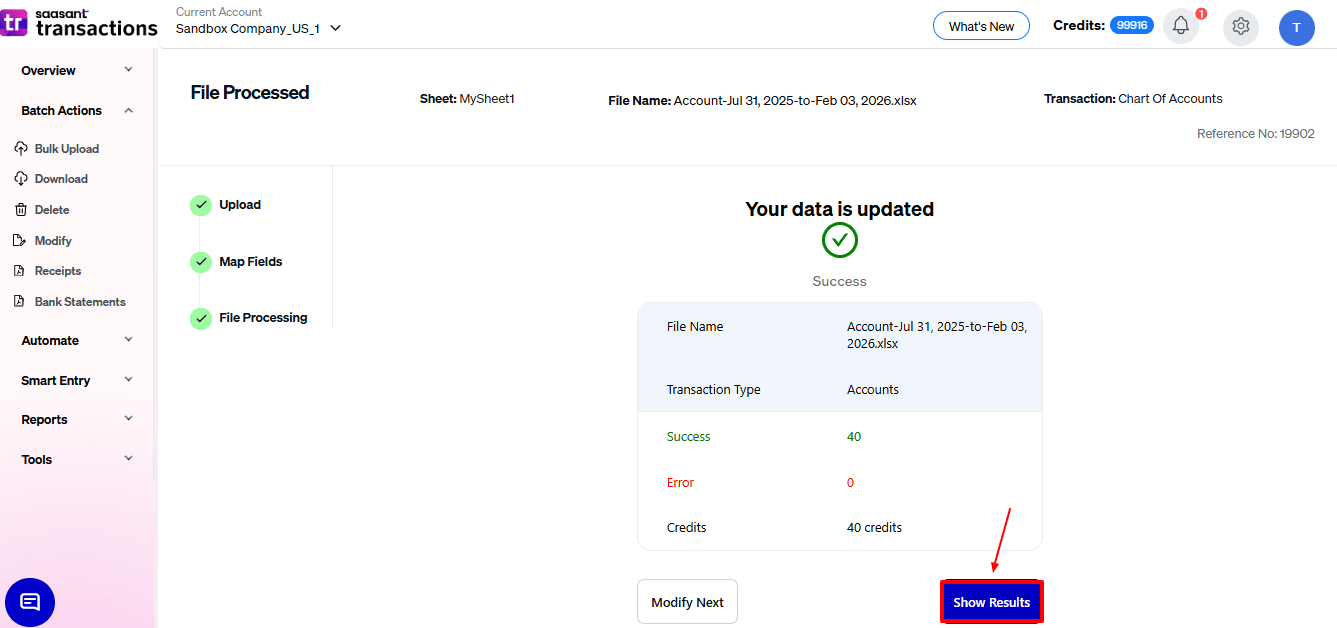The height and width of the screenshot is (628, 1337).
Task: Expand the Tools section
Action: [37, 459]
